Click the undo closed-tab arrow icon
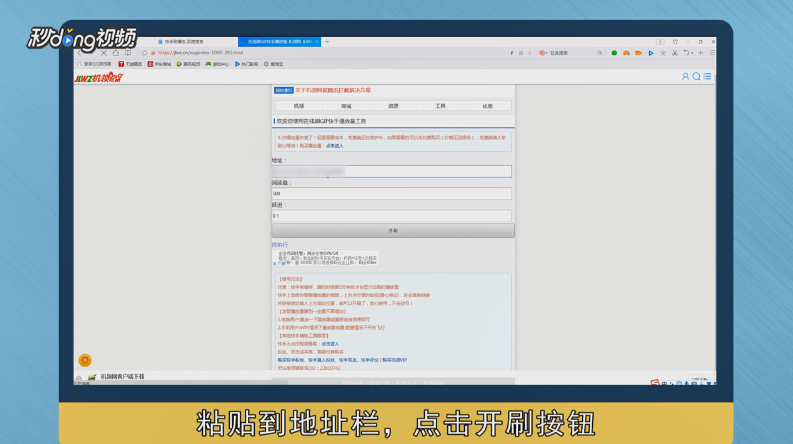Screen dimensions: 793x444 tap(686, 53)
